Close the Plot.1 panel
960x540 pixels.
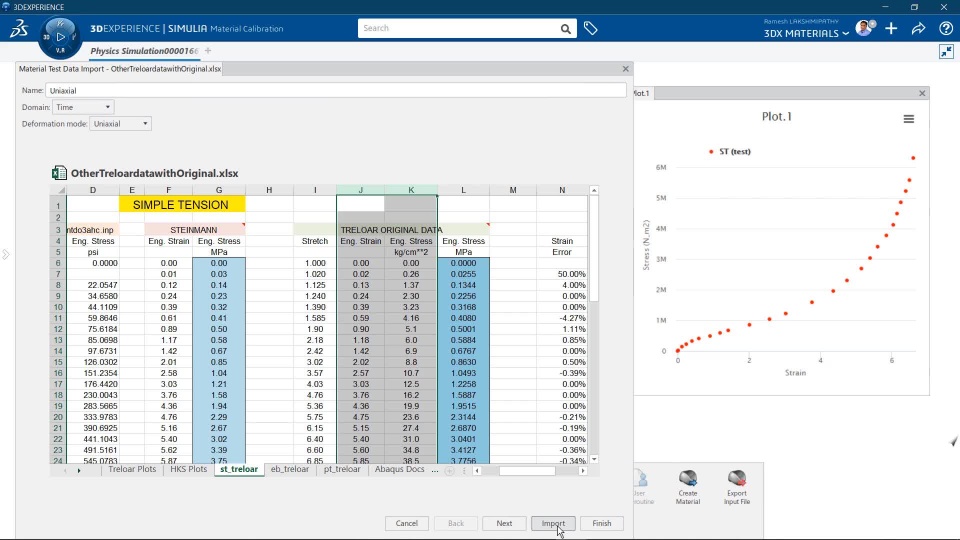tap(922, 93)
